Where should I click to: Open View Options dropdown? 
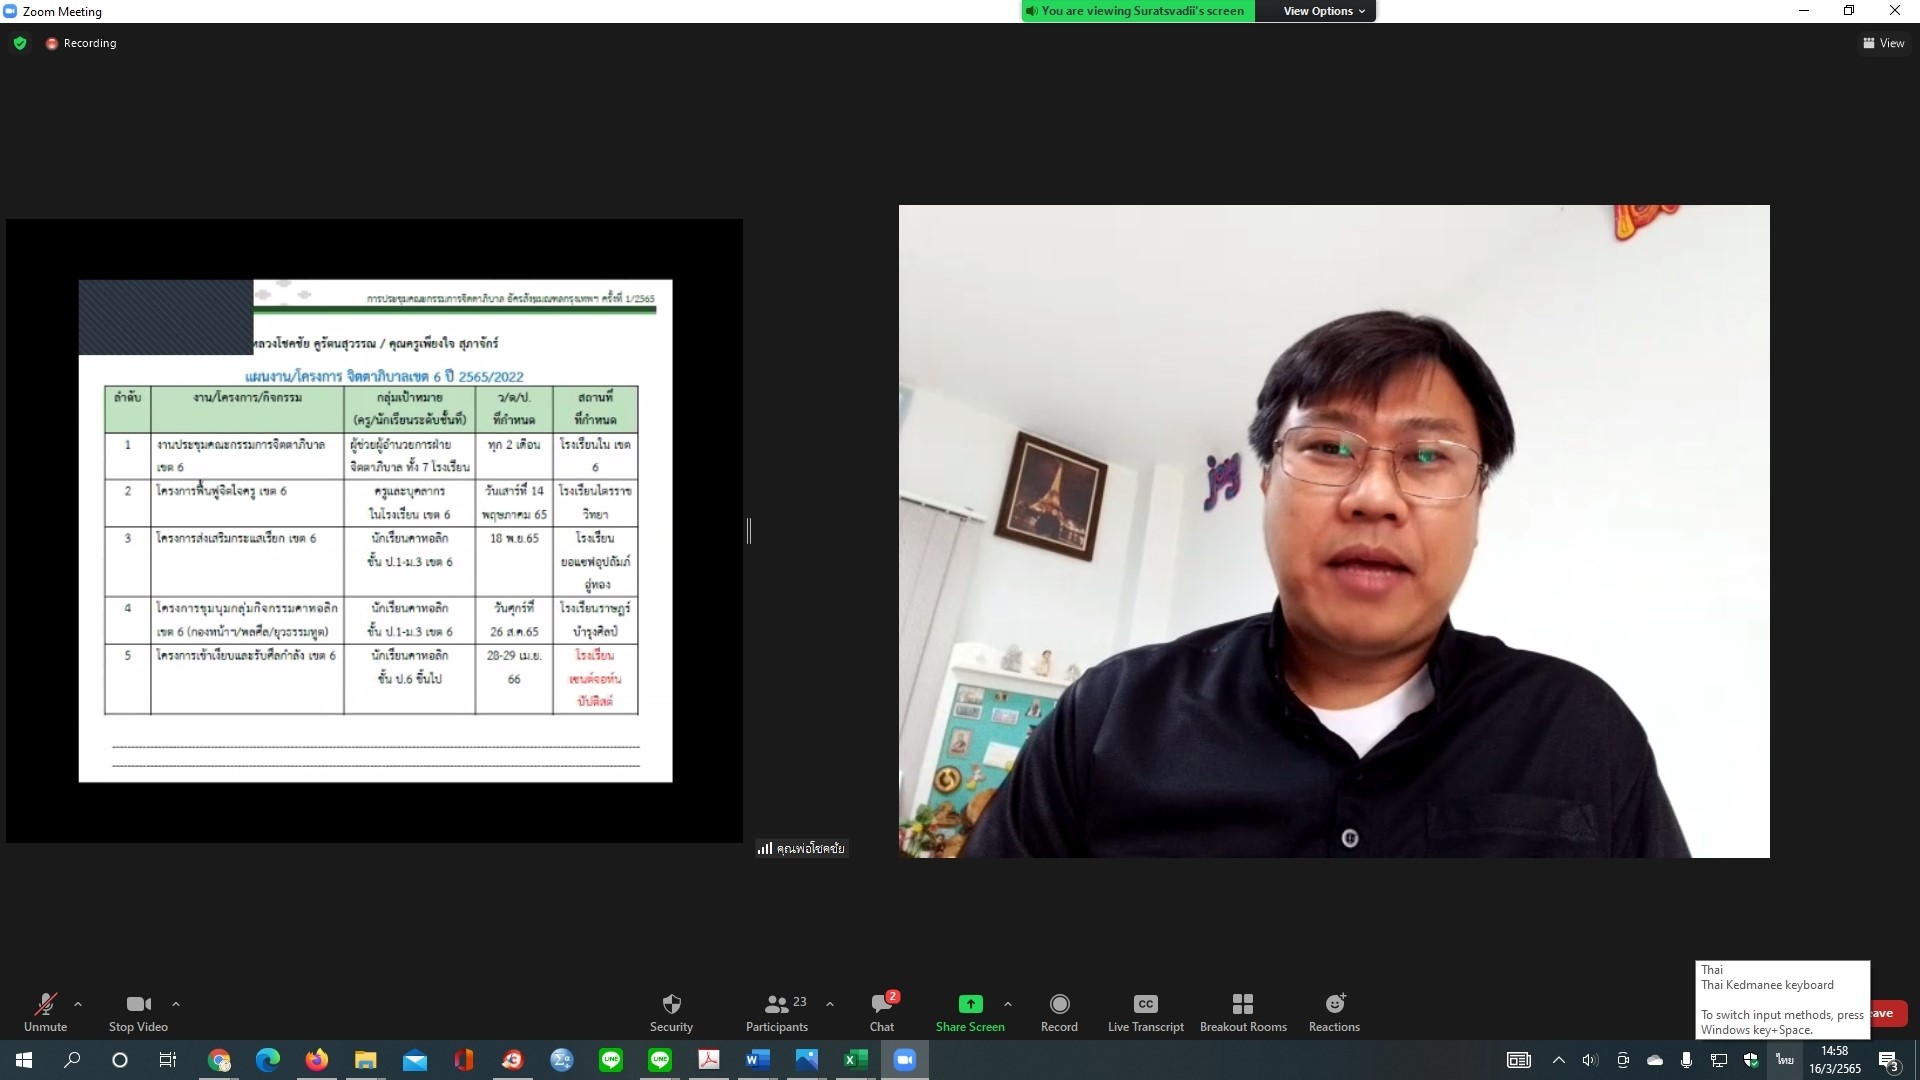point(1323,11)
